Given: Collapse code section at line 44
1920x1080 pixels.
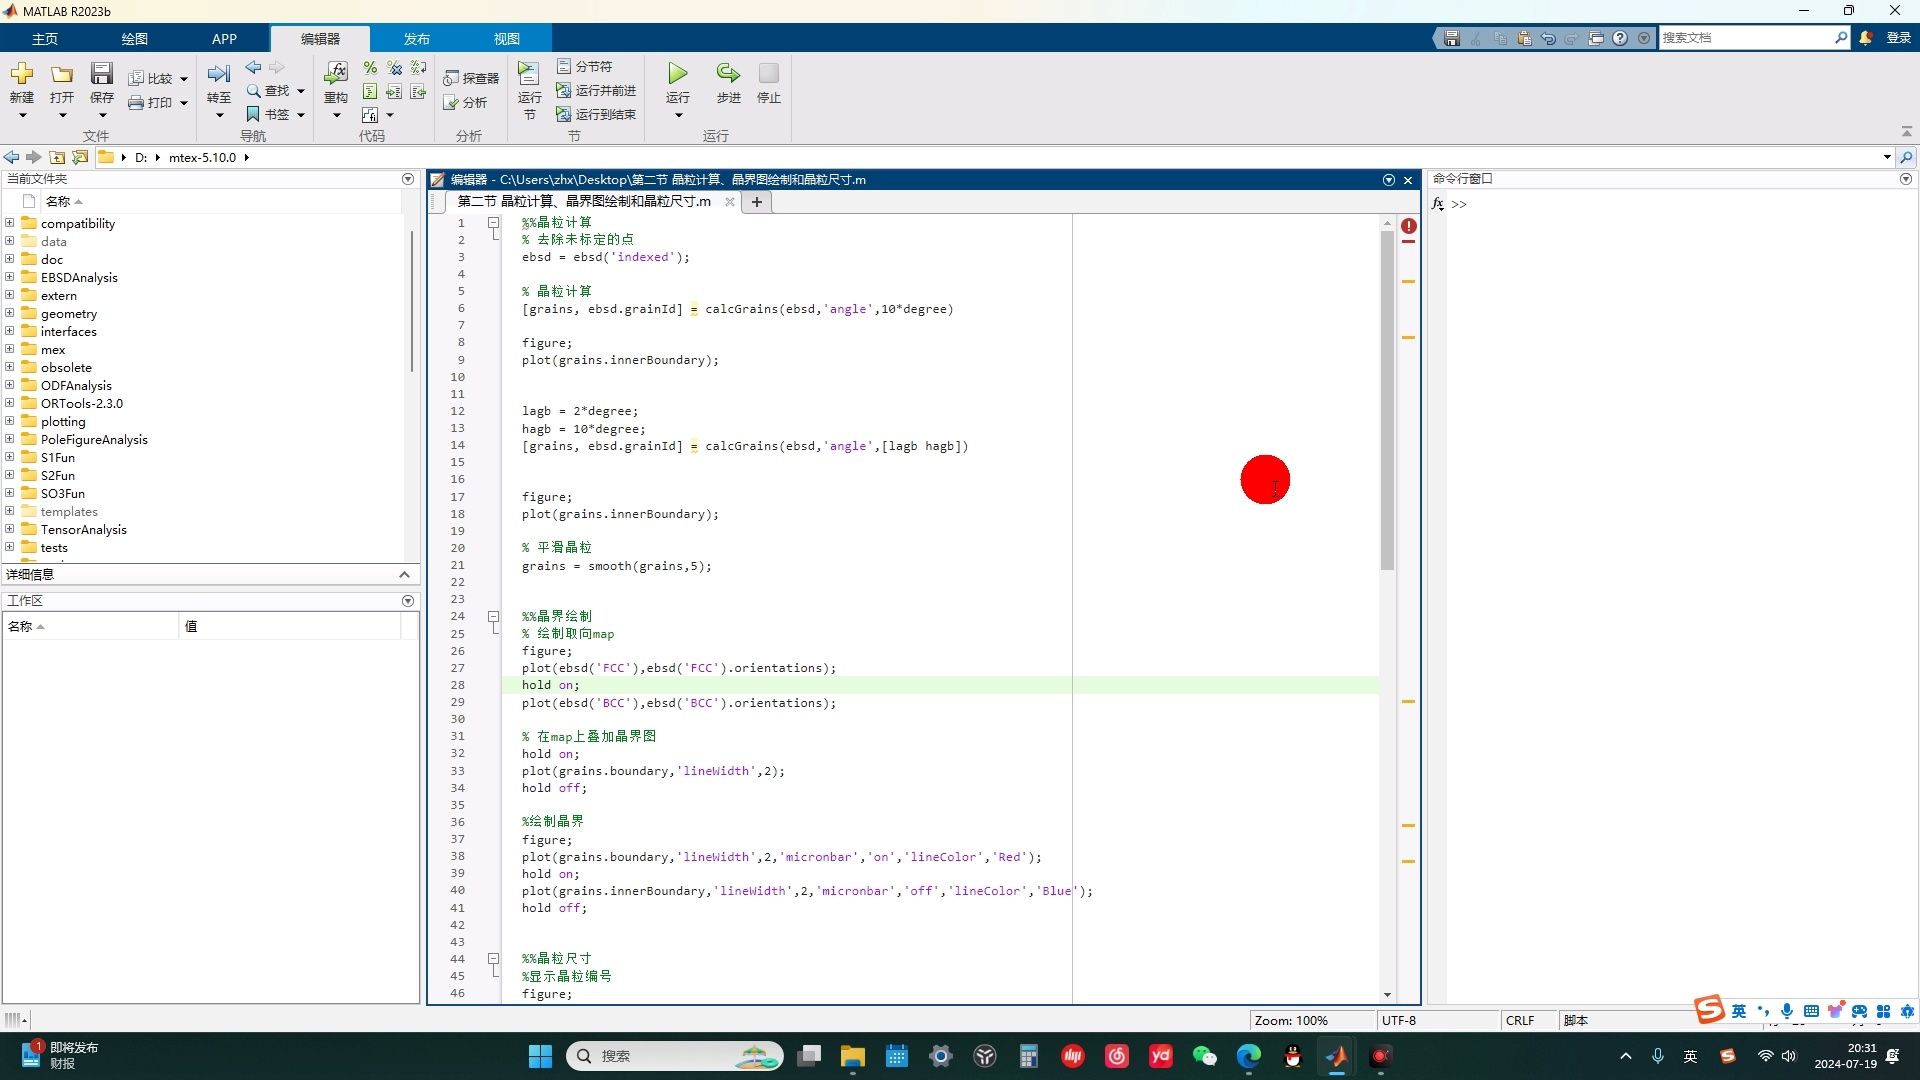Looking at the screenshot, I should [493, 958].
